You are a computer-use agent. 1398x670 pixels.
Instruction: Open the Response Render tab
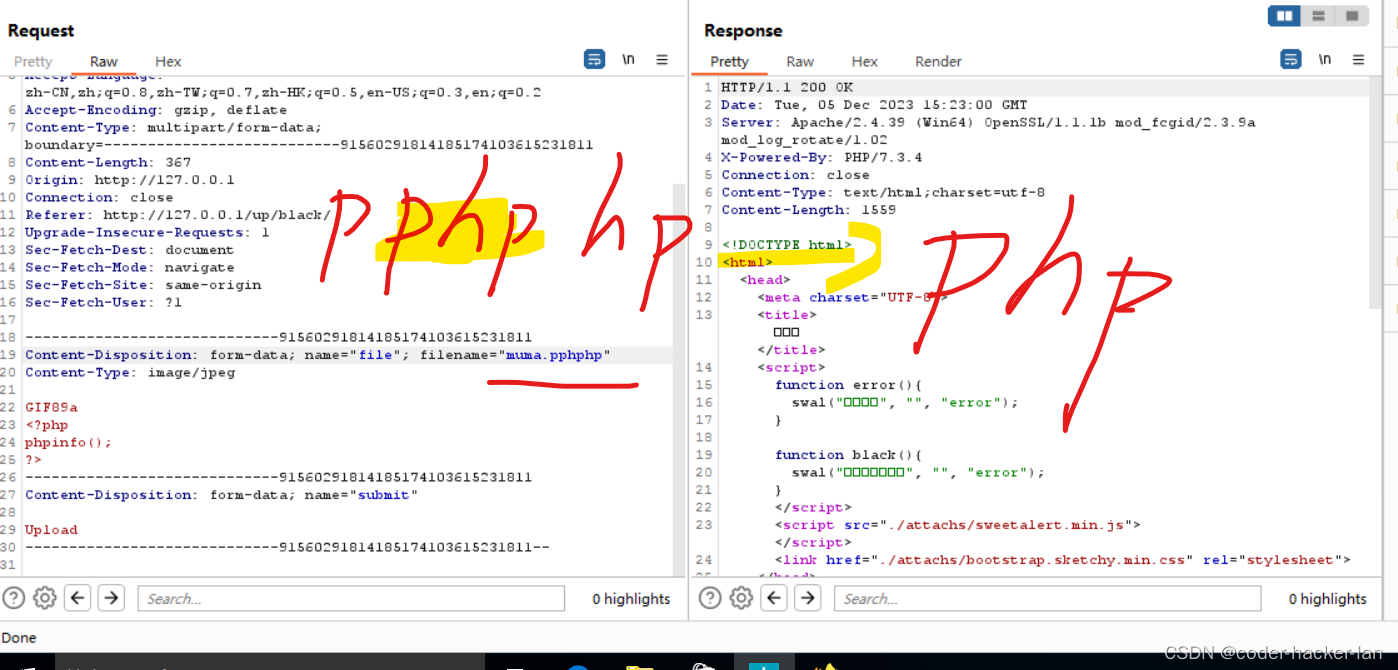tap(938, 61)
